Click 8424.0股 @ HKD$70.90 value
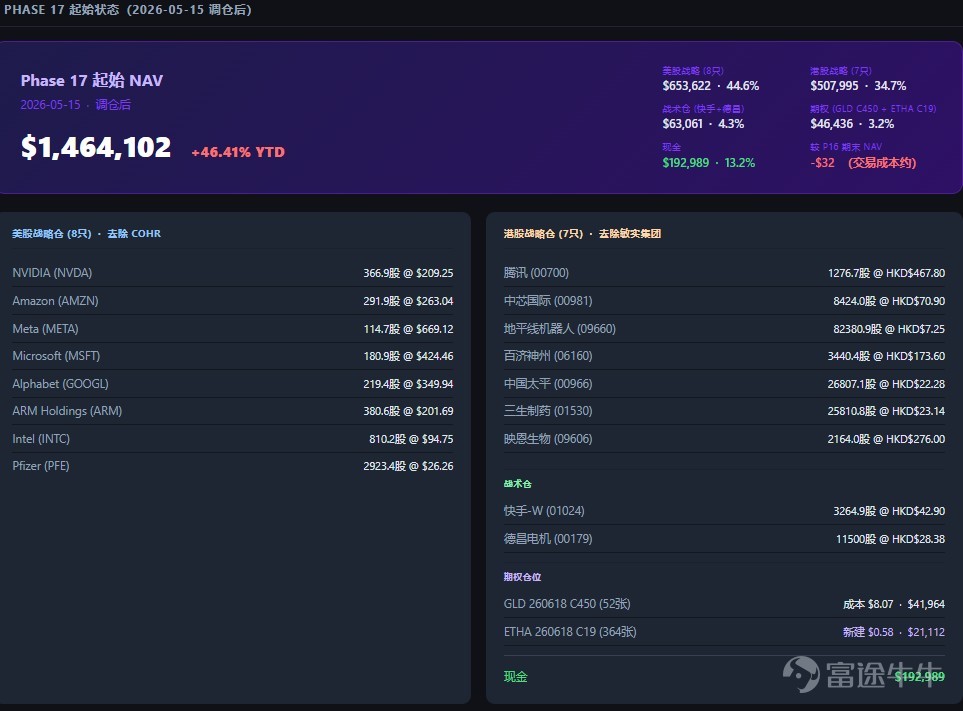 tap(889, 301)
